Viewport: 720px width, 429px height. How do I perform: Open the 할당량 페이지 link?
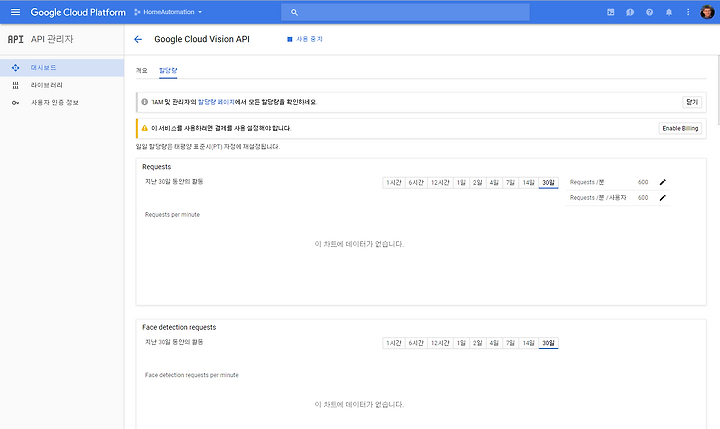tap(216, 102)
